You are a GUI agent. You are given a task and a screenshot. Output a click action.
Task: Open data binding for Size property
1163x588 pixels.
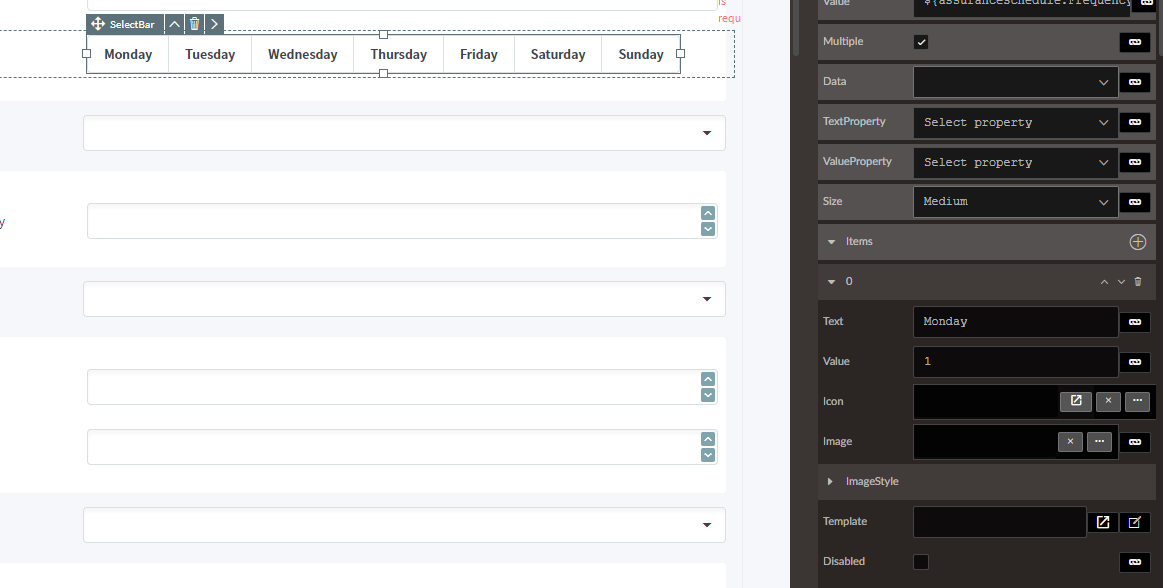(1134, 202)
